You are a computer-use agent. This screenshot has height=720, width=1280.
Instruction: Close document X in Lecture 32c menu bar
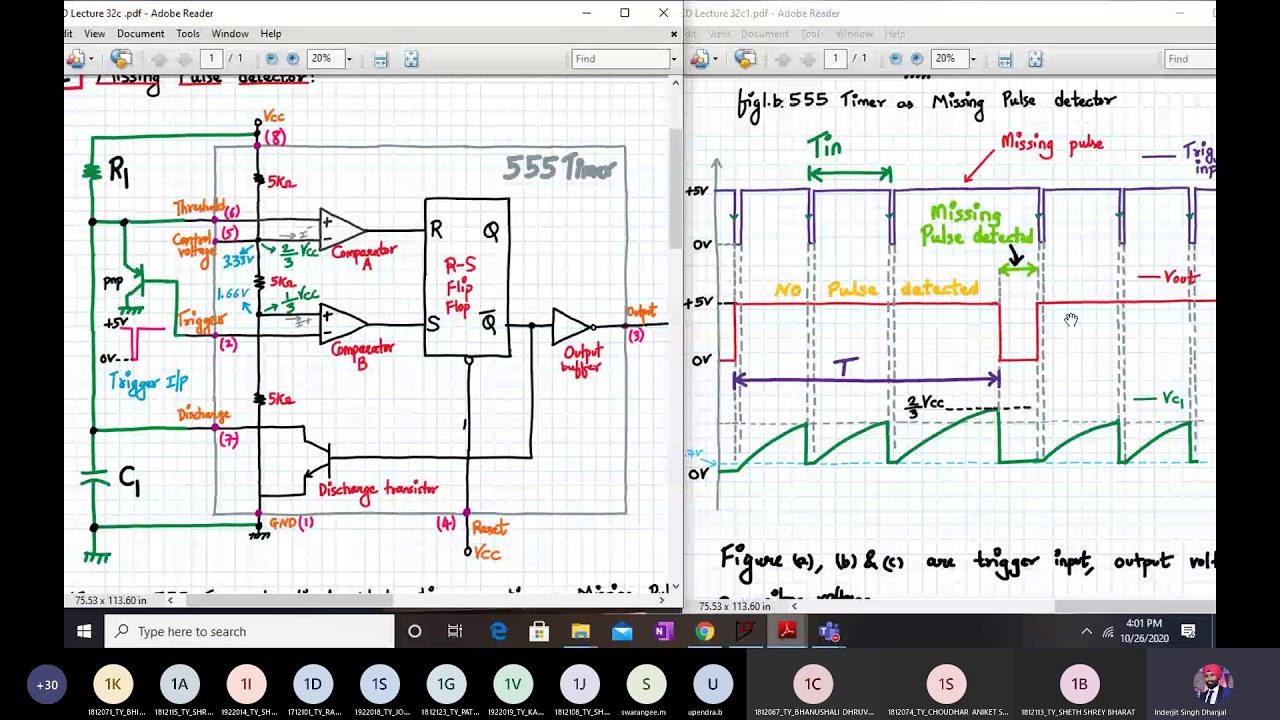point(674,34)
